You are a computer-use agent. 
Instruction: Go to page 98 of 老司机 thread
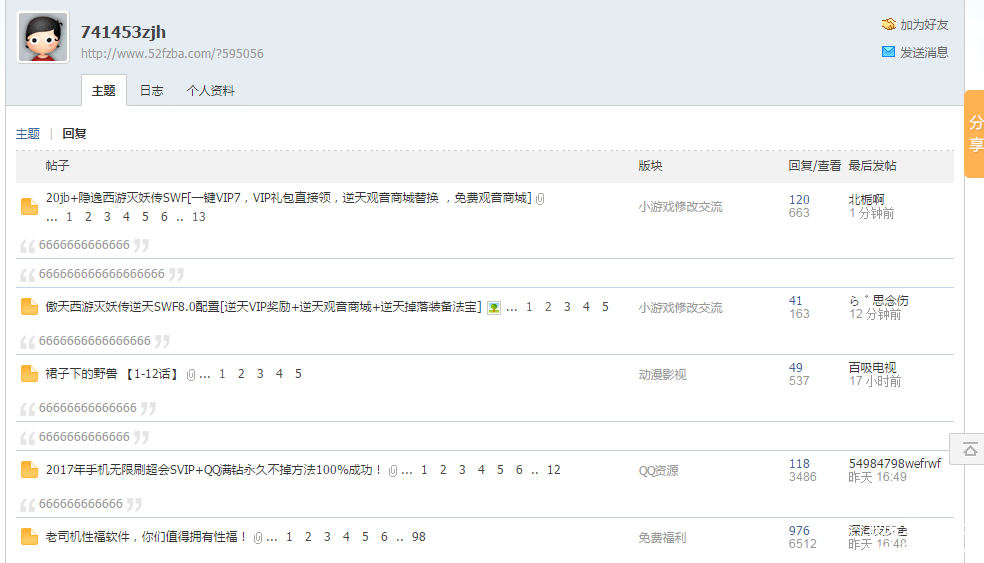[419, 537]
